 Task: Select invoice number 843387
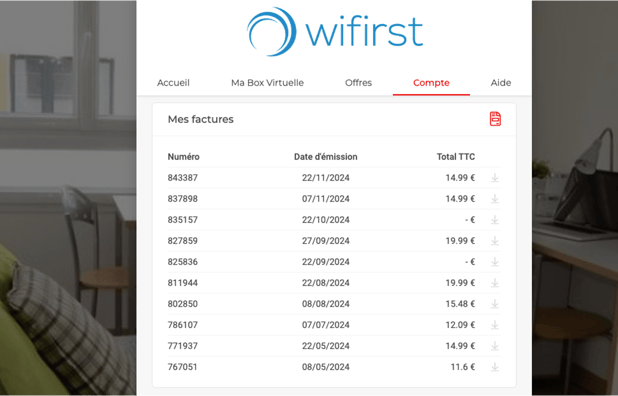click(182, 178)
